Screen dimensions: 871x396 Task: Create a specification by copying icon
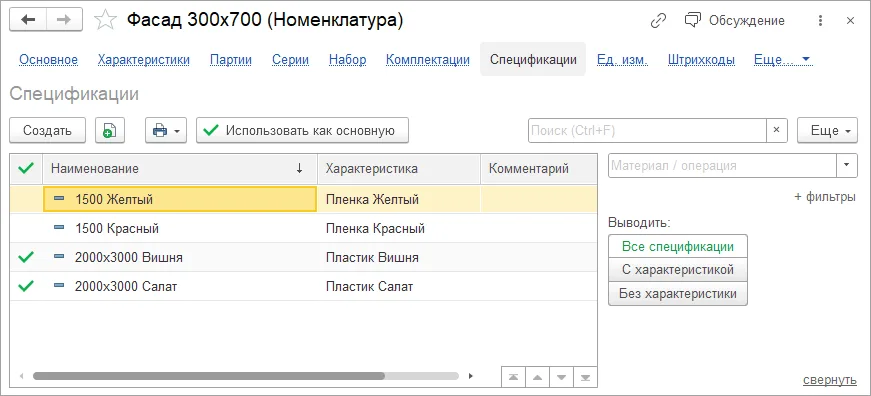110,131
